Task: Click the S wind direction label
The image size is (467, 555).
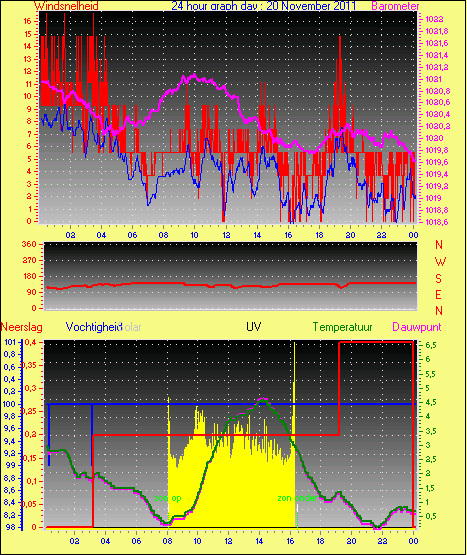Action: (x=439, y=279)
